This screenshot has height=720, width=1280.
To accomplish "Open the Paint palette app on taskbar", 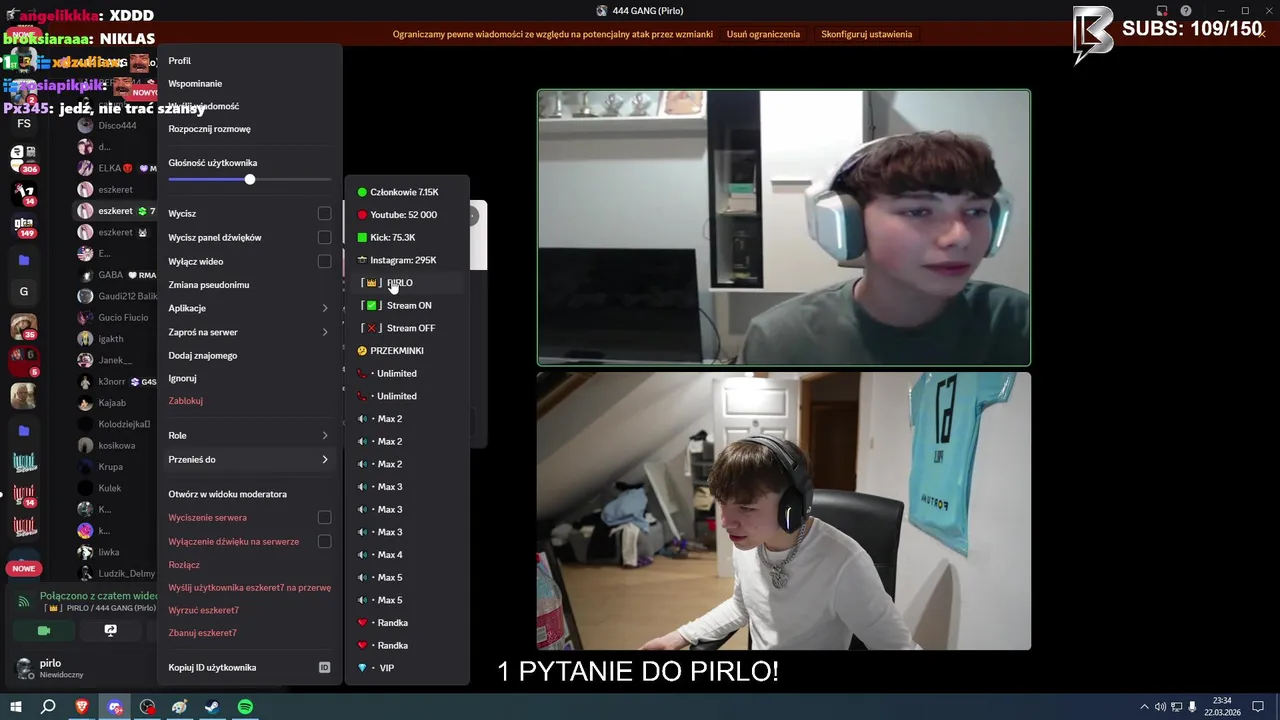I will (x=180, y=707).
